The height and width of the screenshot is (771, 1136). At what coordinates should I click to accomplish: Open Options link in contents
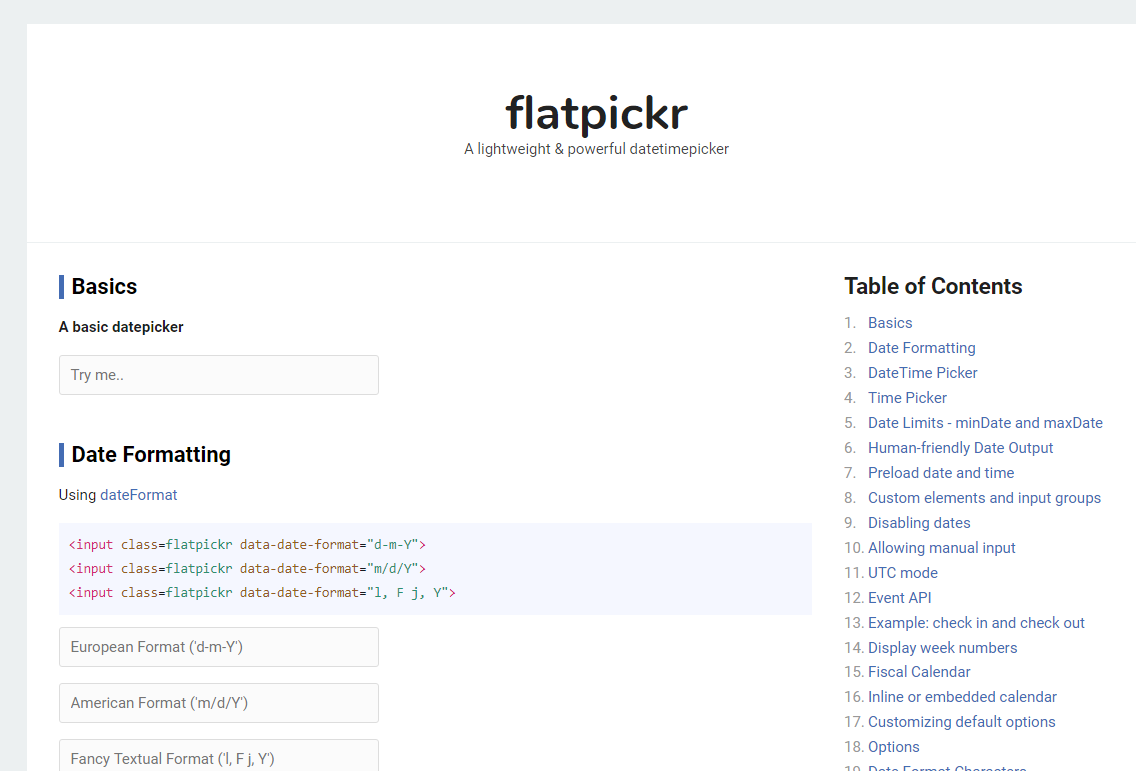(893, 747)
